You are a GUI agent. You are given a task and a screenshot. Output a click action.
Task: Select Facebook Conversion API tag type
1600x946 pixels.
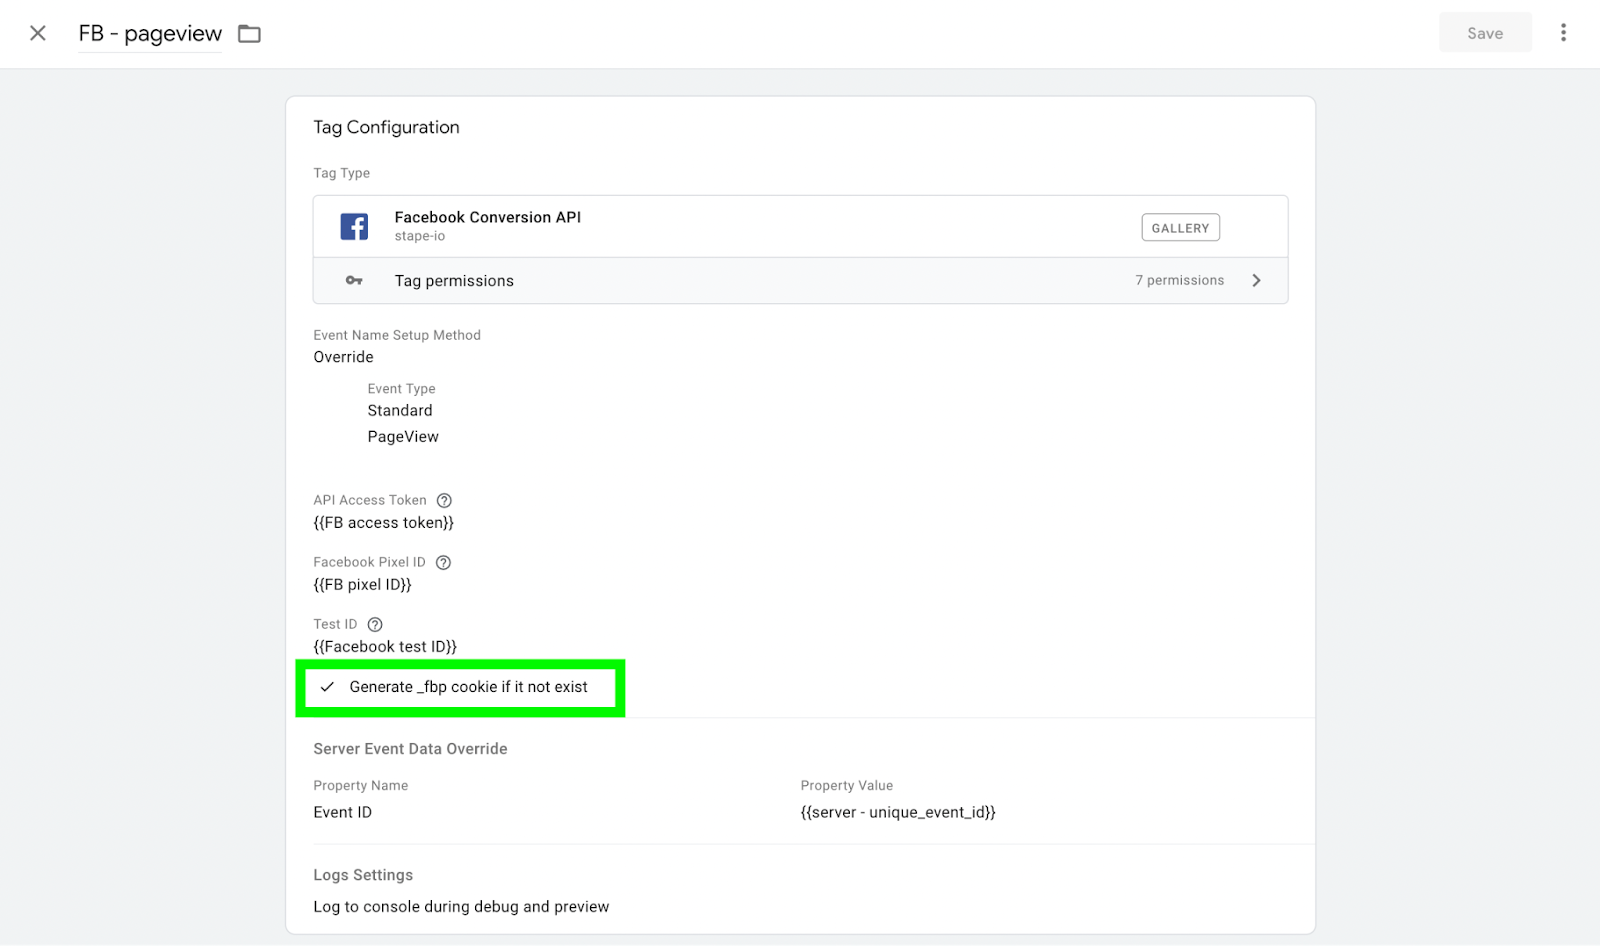(x=800, y=227)
